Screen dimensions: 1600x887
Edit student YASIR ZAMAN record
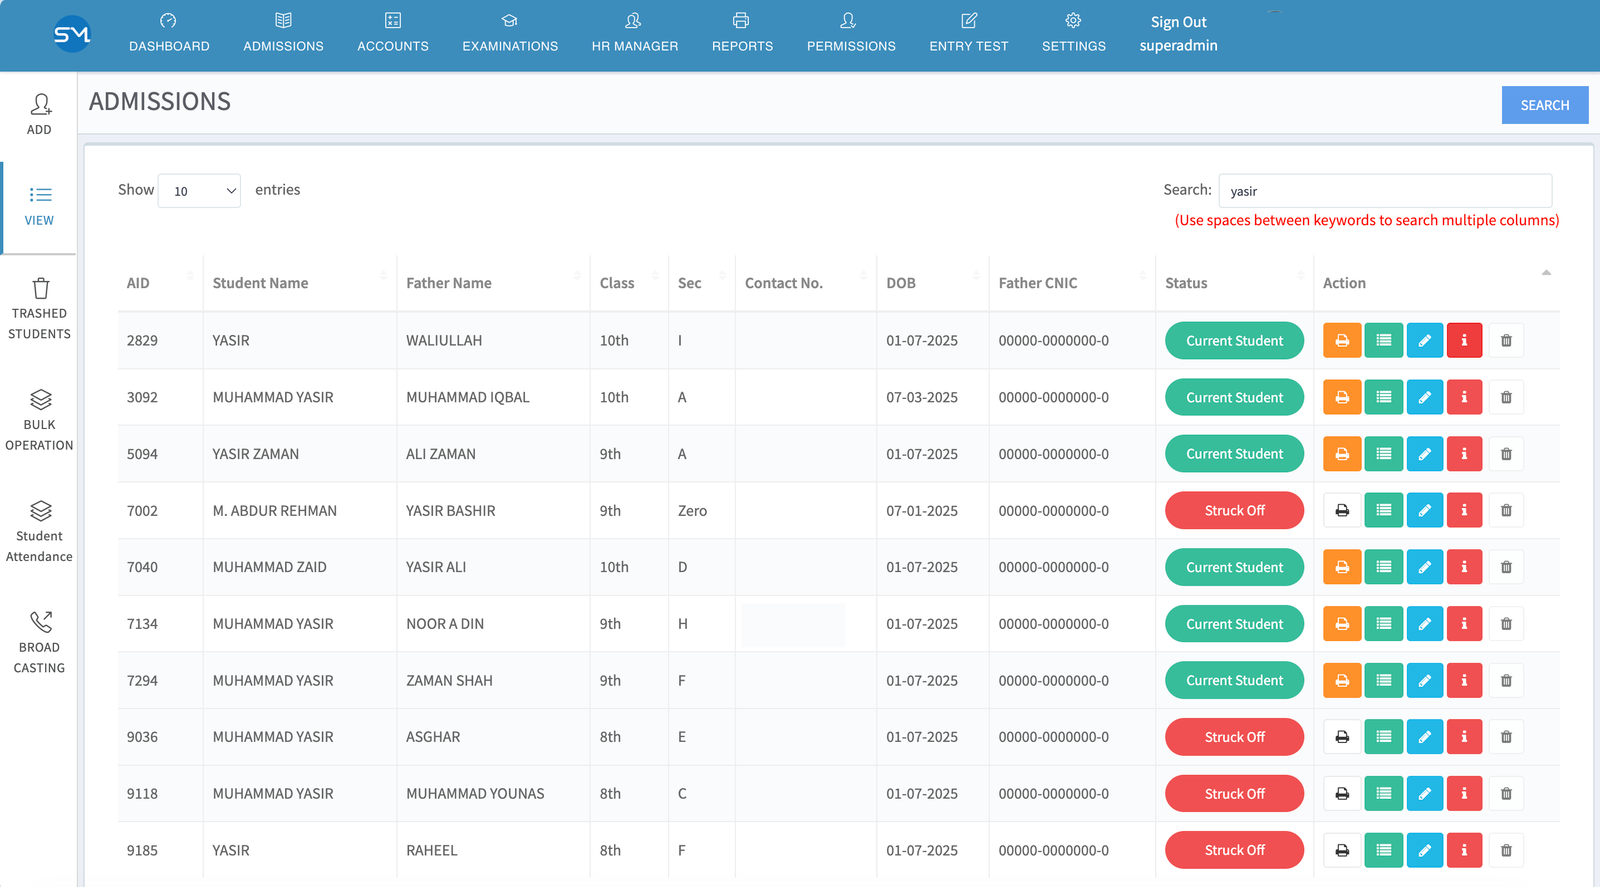[1424, 454]
